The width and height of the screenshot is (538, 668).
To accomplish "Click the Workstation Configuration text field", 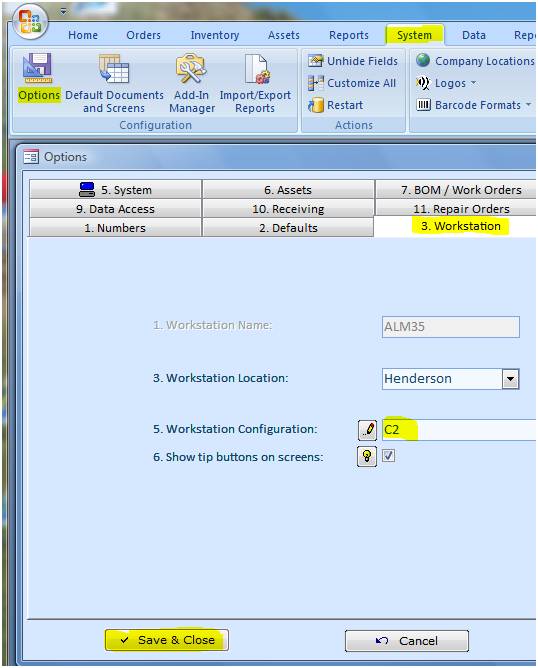I will tap(459, 429).
